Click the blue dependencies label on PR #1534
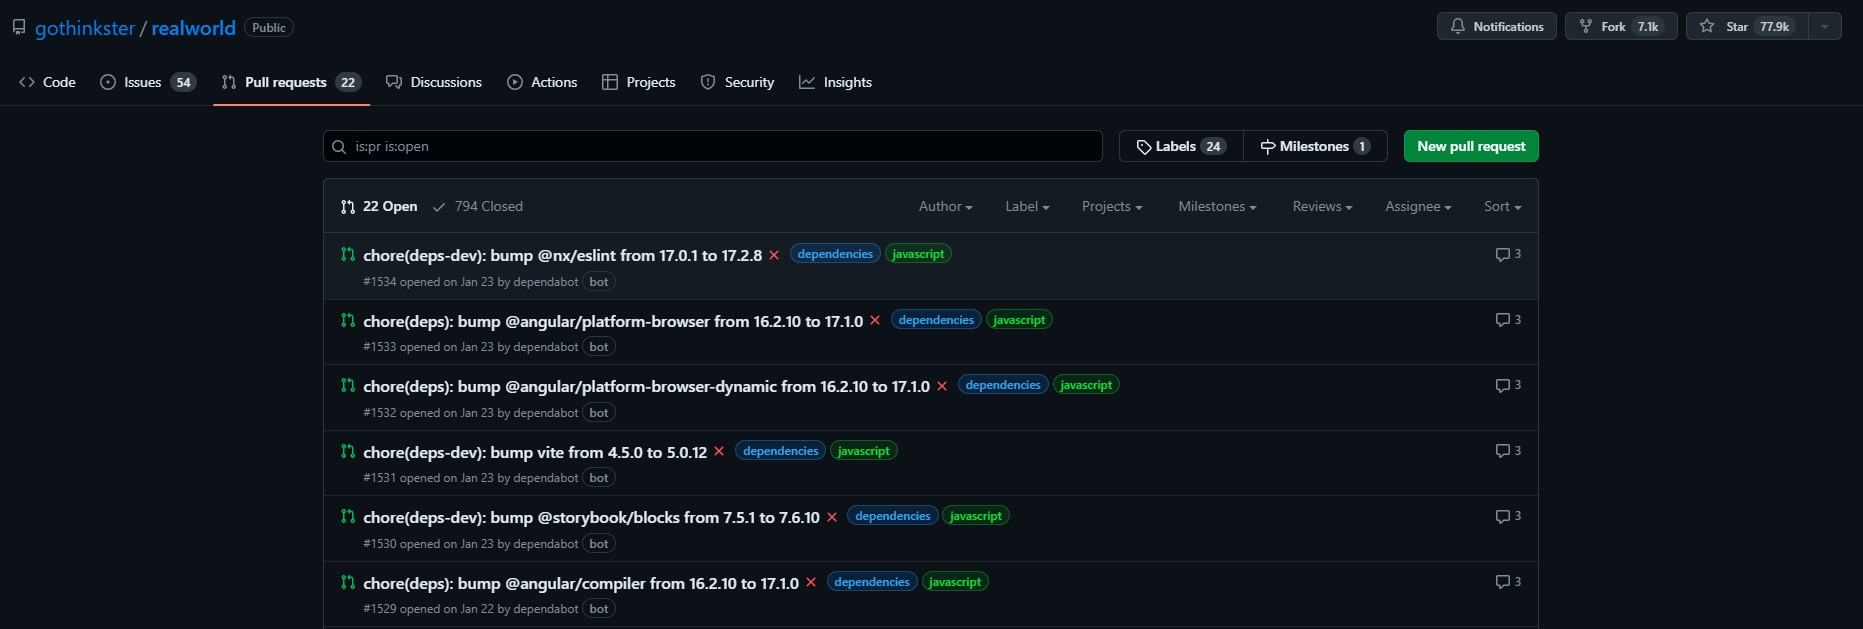This screenshot has width=1863, height=629. pos(835,254)
